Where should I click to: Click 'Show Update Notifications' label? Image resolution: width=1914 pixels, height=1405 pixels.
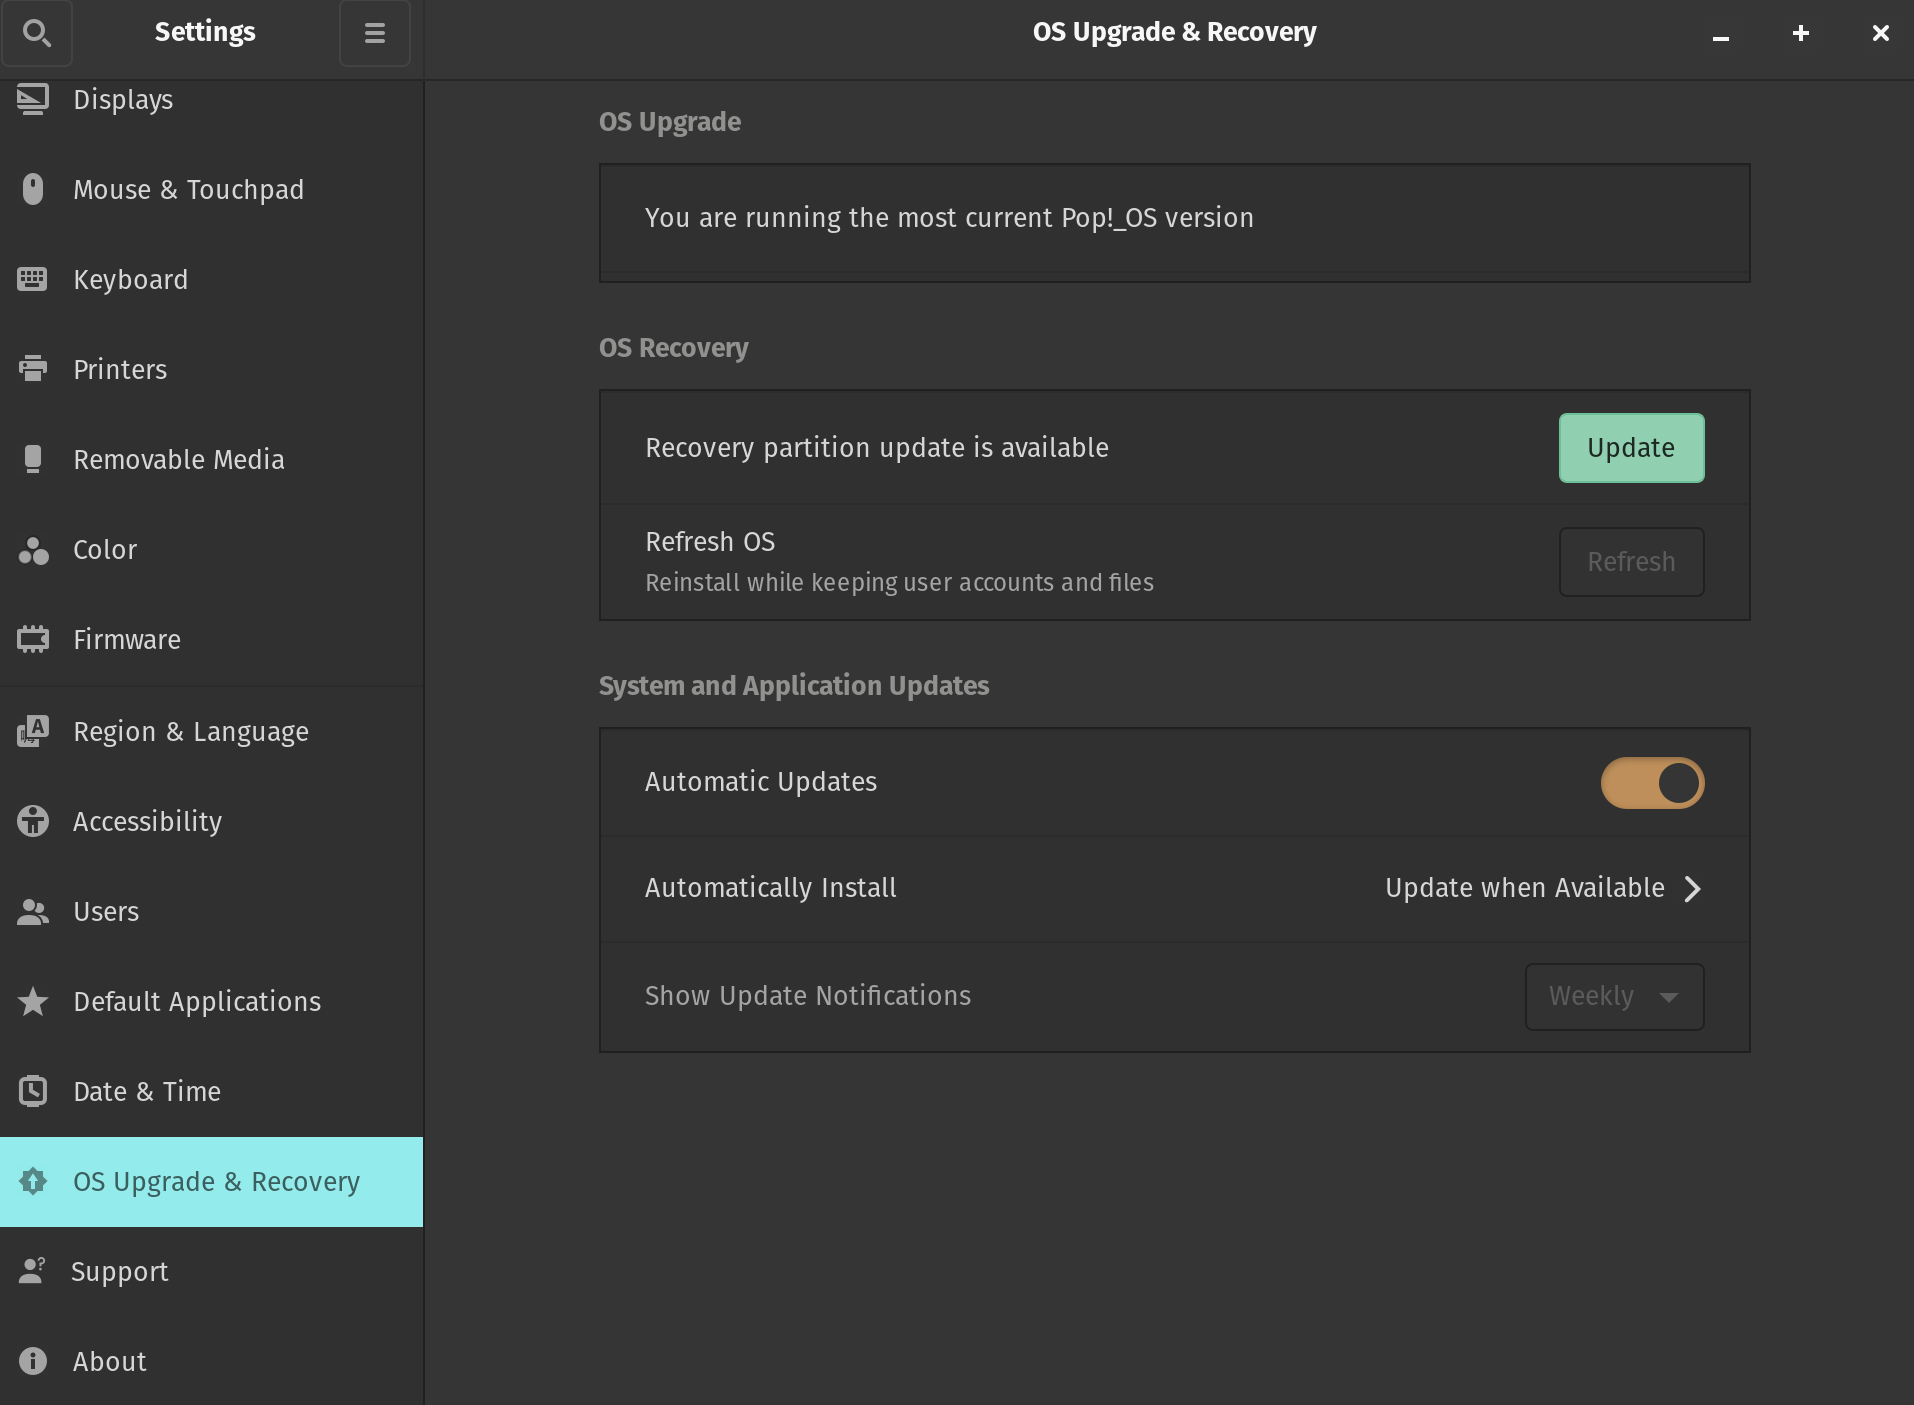(x=808, y=996)
